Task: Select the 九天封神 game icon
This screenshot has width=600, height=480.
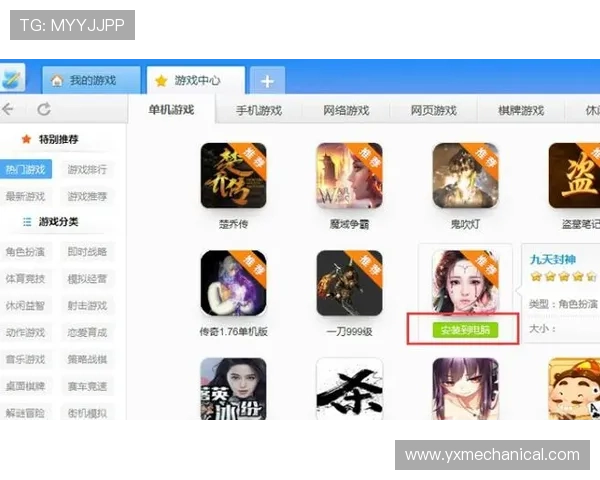Action: coord(465,282)
